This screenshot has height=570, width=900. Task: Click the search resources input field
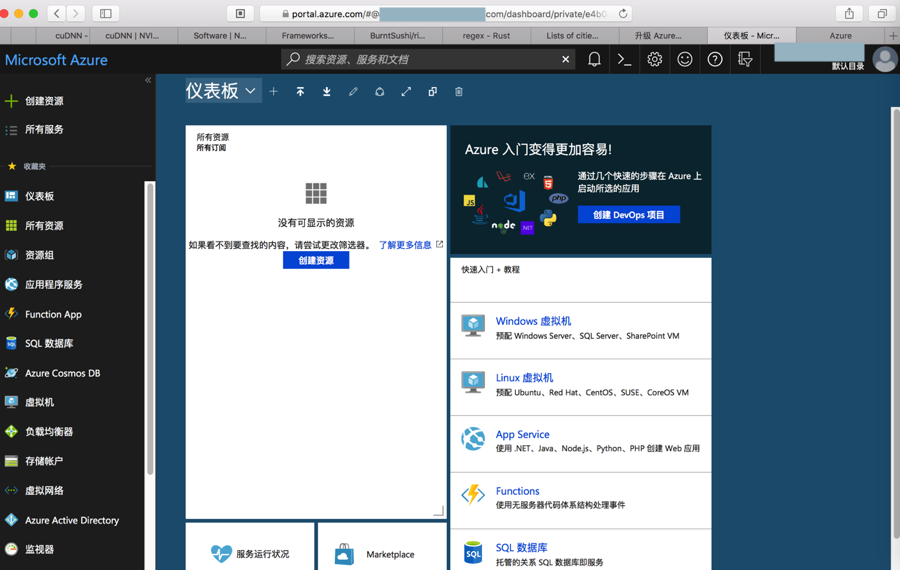click(x=428, y=59)
